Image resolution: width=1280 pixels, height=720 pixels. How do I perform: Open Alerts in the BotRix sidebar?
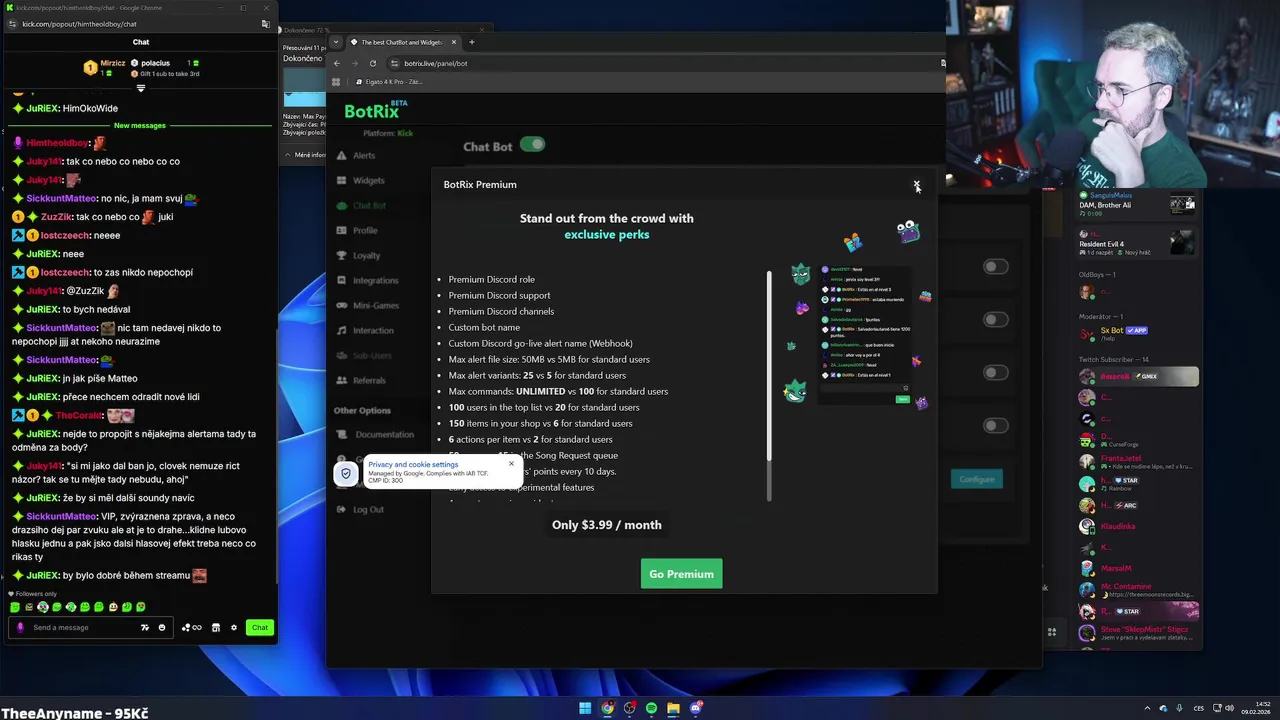364,155
